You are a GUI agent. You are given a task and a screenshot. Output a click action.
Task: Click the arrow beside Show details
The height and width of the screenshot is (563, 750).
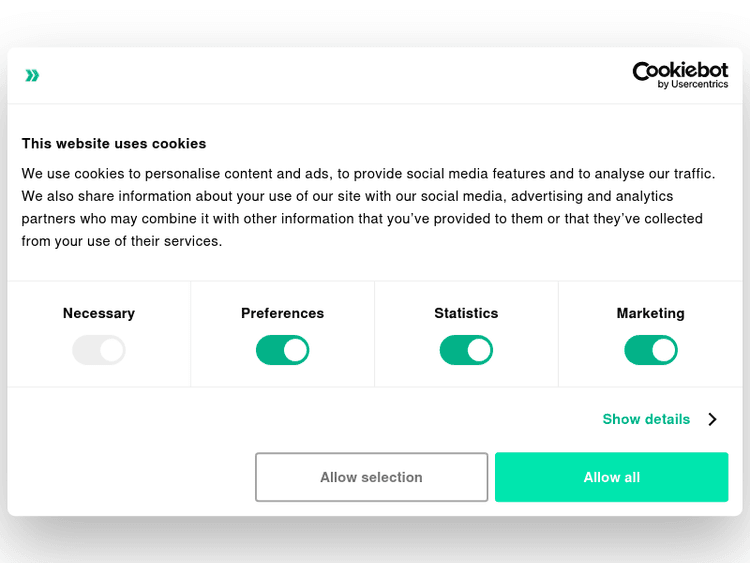pos(712,419)
